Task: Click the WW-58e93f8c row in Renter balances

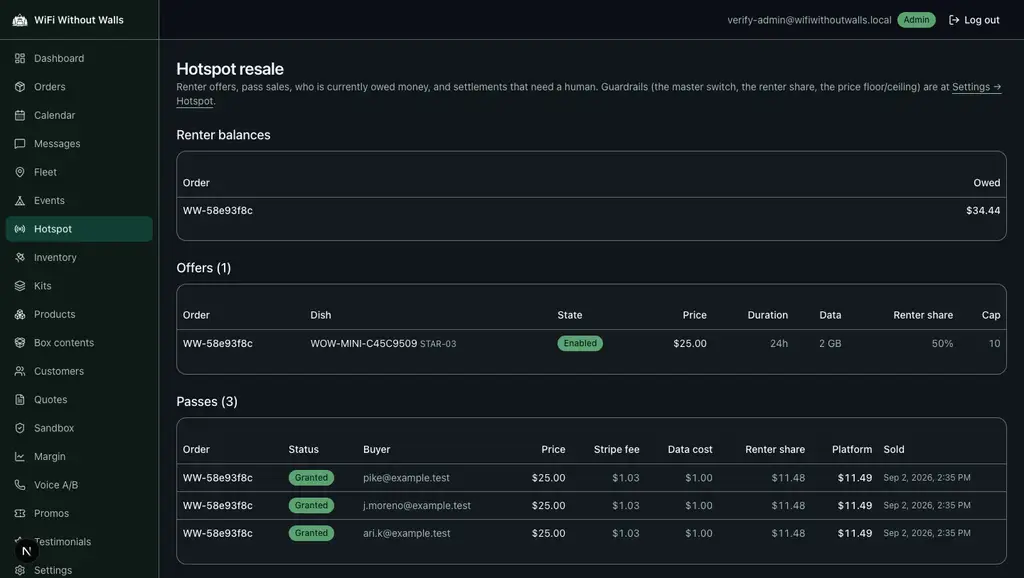Action: click(x=591, y=210)
